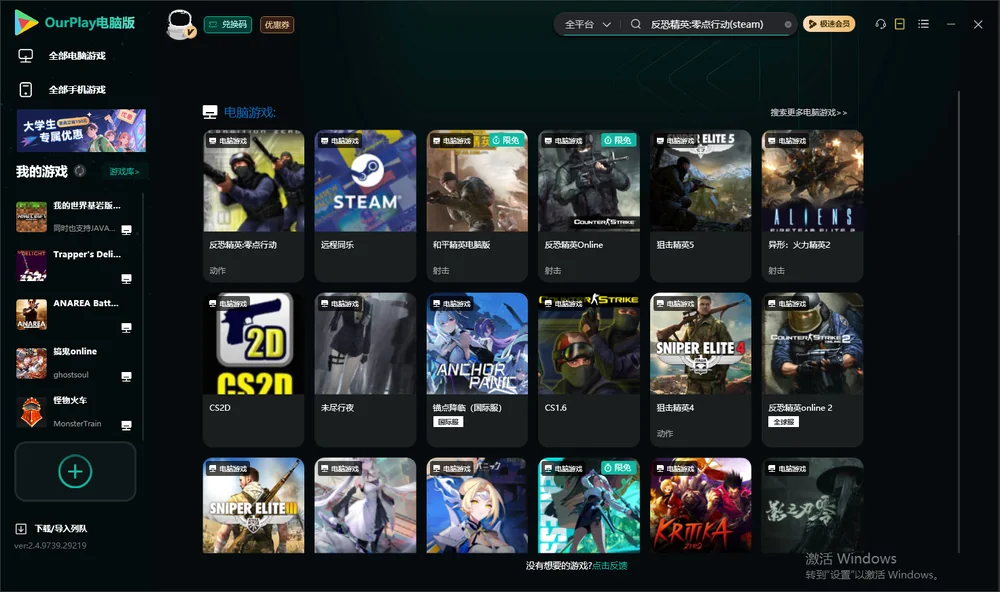Click the OurPlay logo icon
Viewport: 1000px width, 592px height.
click(26, 23)
